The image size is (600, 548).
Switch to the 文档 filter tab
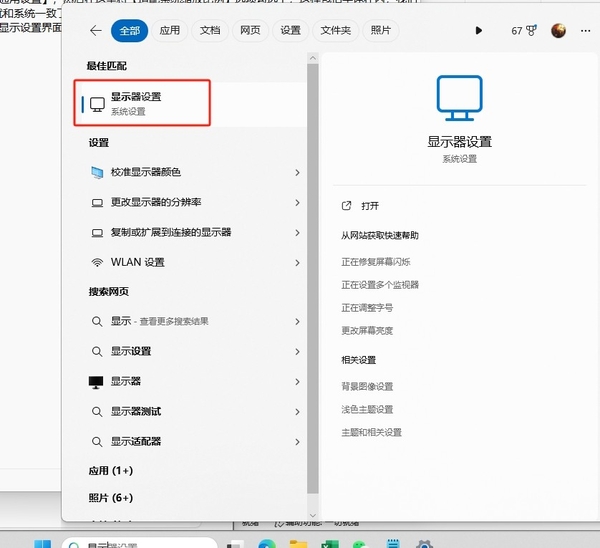[210, 31]
